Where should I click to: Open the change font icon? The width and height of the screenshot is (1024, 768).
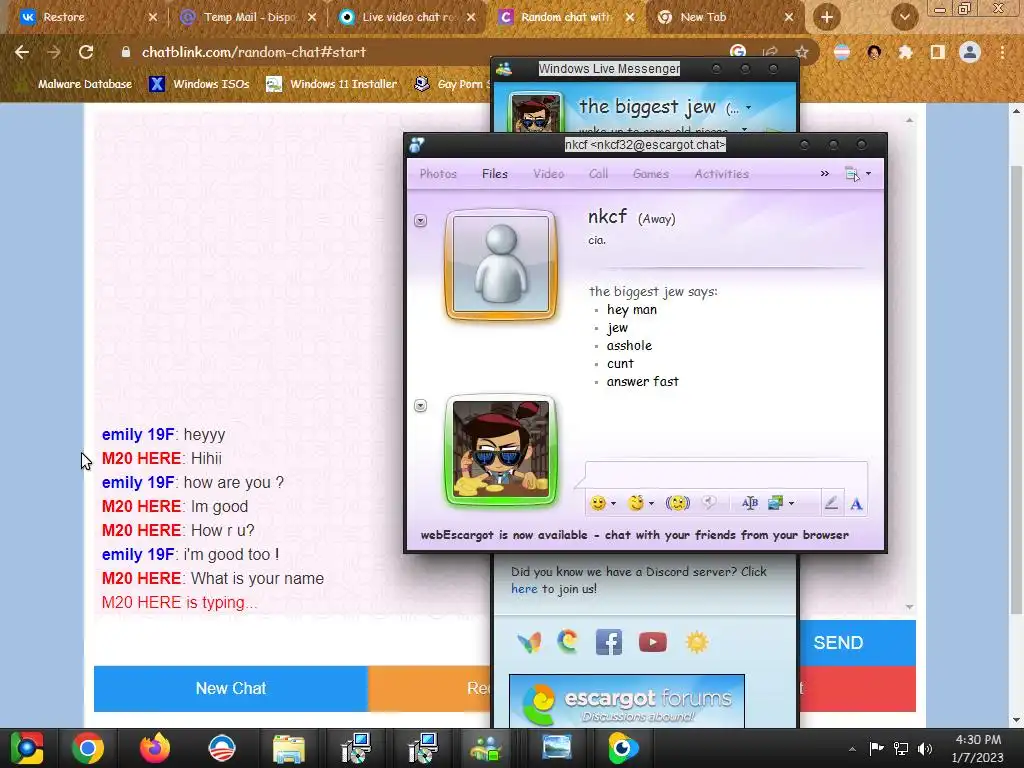coord(750,503)
